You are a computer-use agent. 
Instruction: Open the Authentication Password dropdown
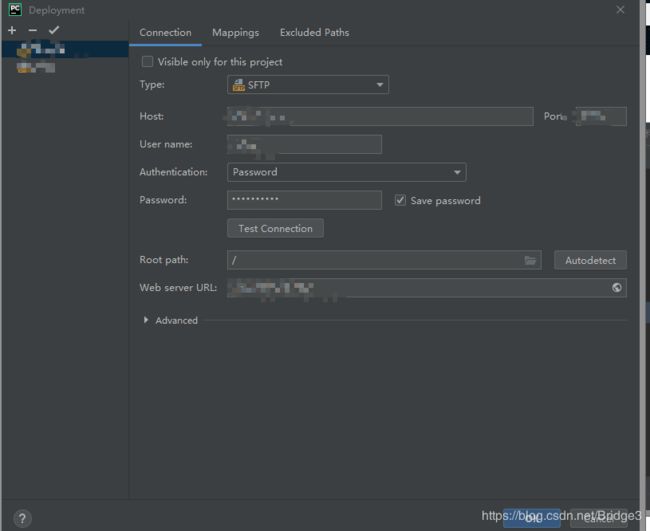(x=347, y=172)
